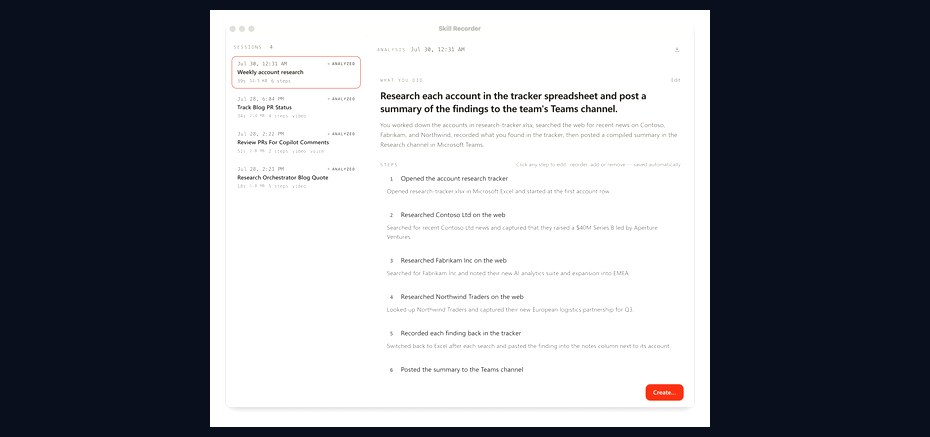Open Review PRs For Copilot Comments session
Viewport: 930px width, 437px height.
[x=296, y=142]
